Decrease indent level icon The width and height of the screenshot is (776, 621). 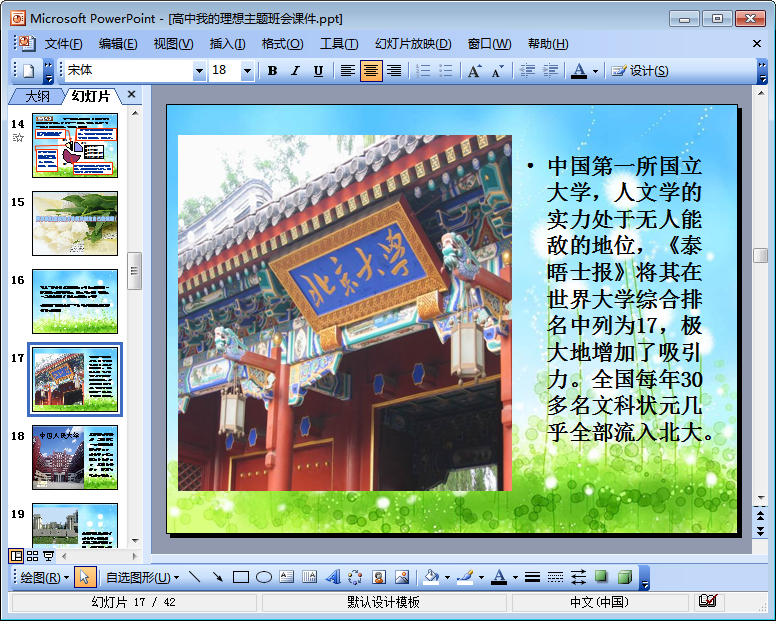(527, 71)
